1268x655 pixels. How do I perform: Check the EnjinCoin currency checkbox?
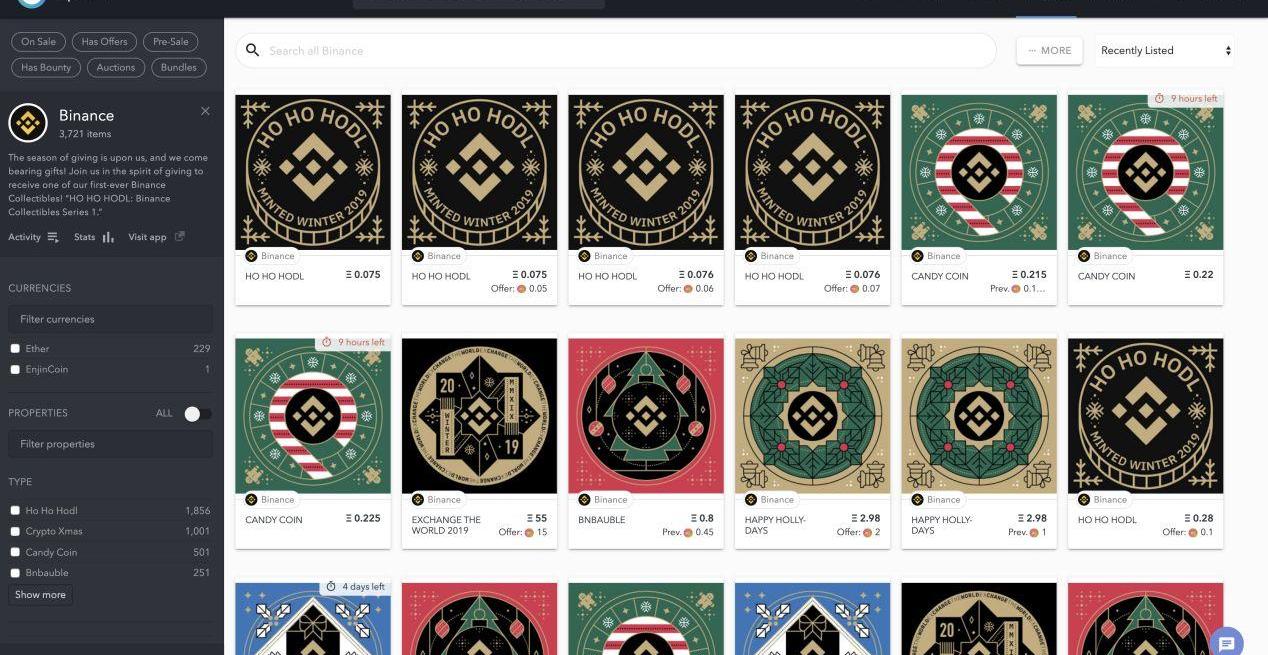(15, 370)
